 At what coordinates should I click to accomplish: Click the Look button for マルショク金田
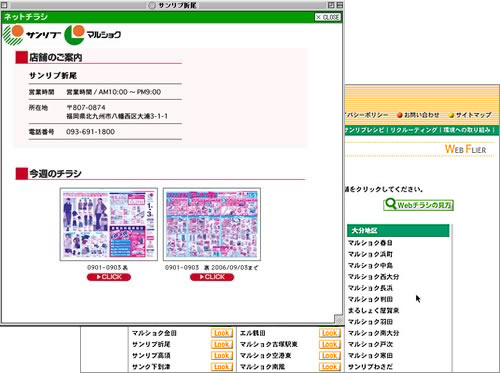(x=222, y=333)
